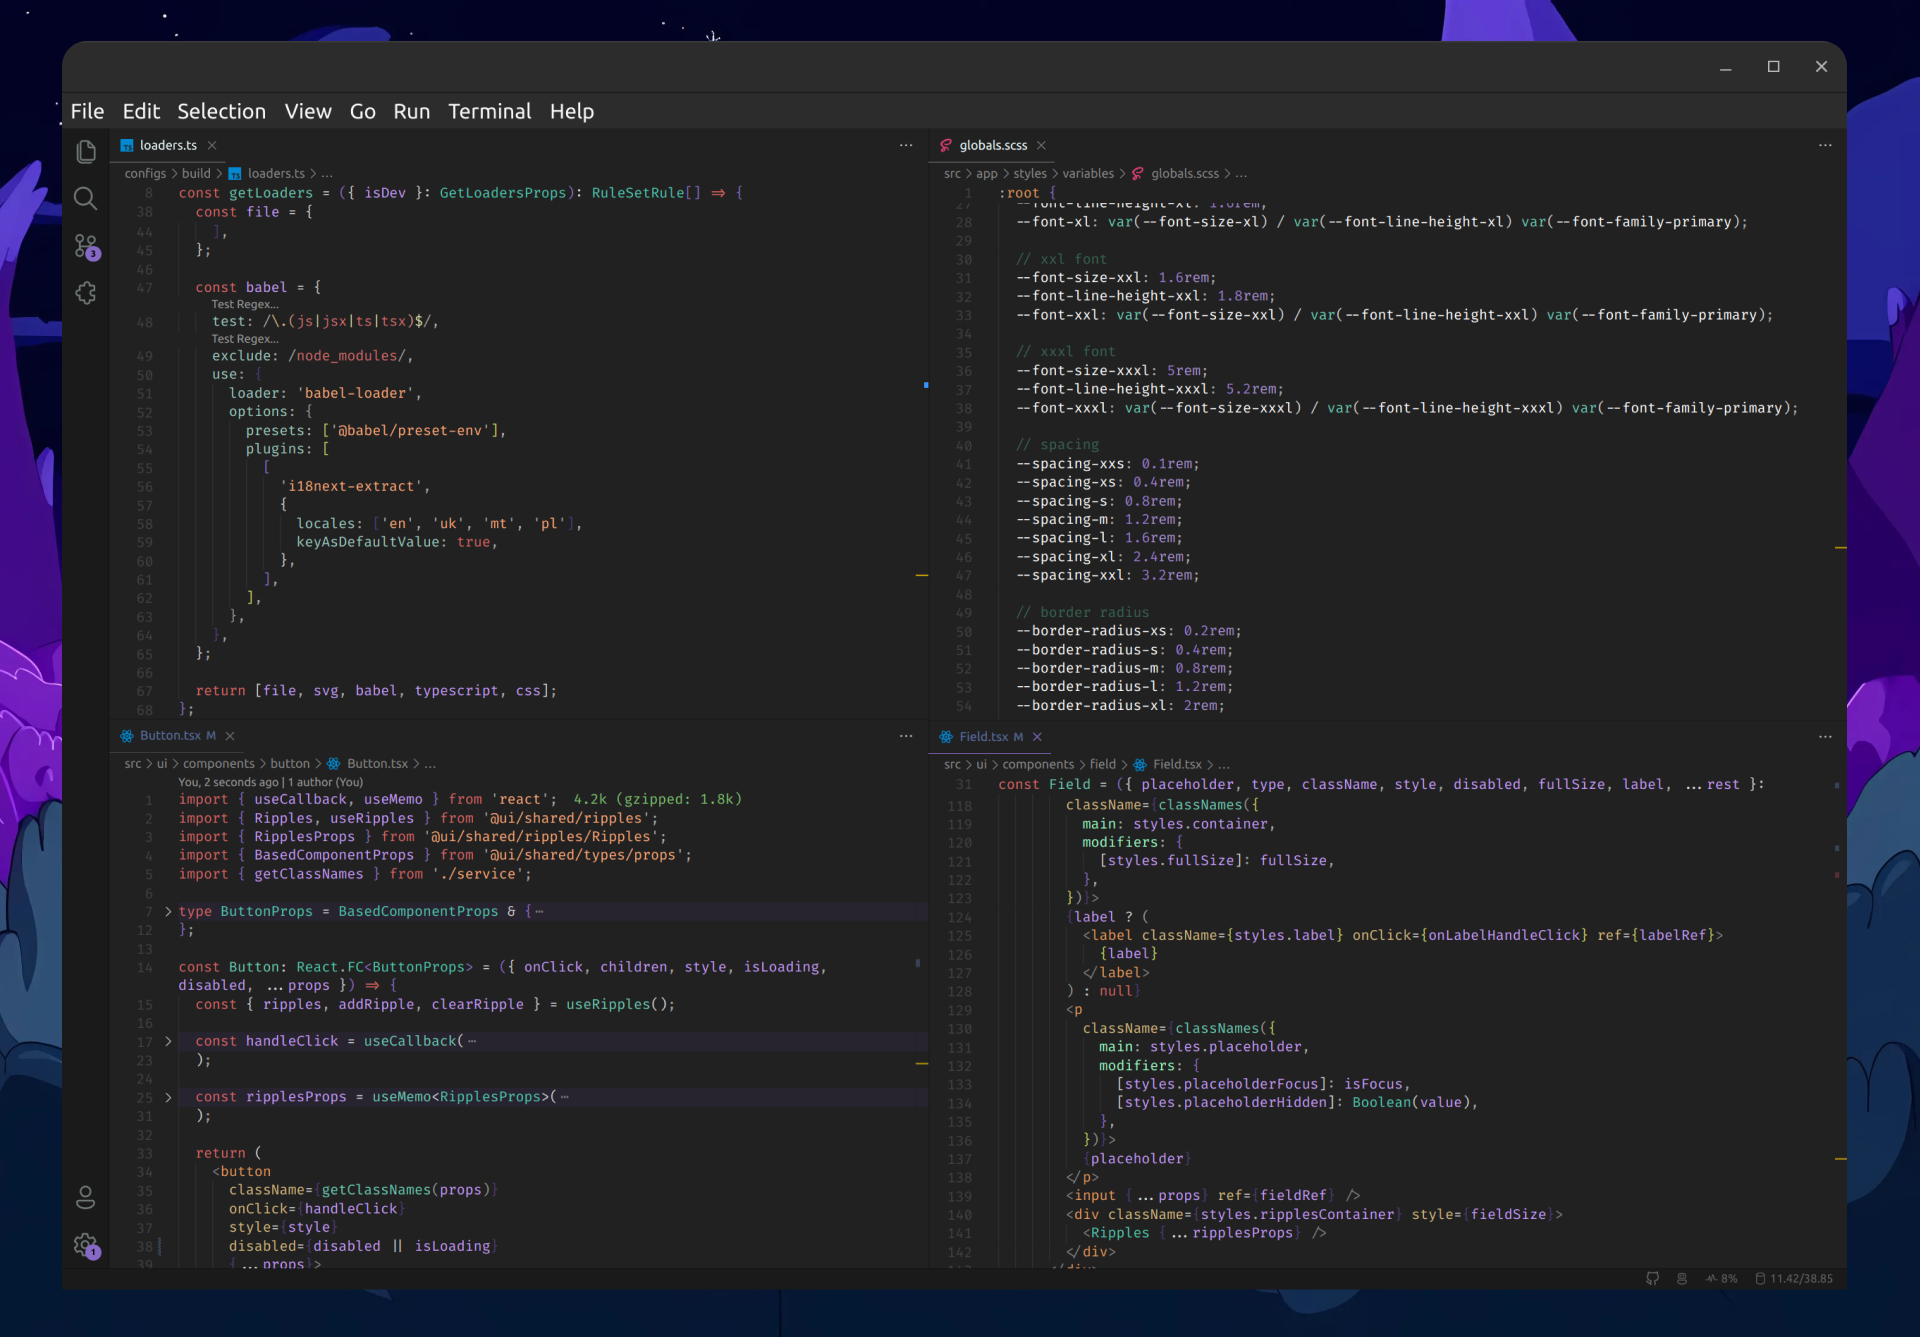
Task: Expand folded ripplesProps block at line 25
Action: [168, 1097]
